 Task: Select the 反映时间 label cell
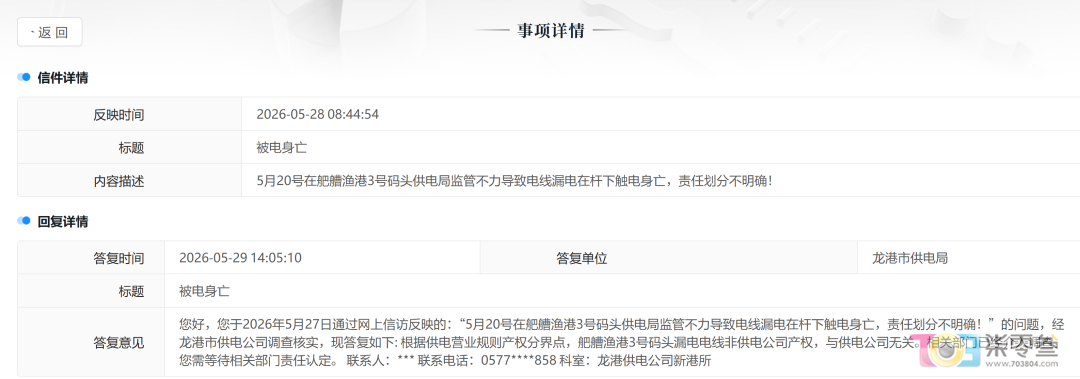(x=129, y=114)
